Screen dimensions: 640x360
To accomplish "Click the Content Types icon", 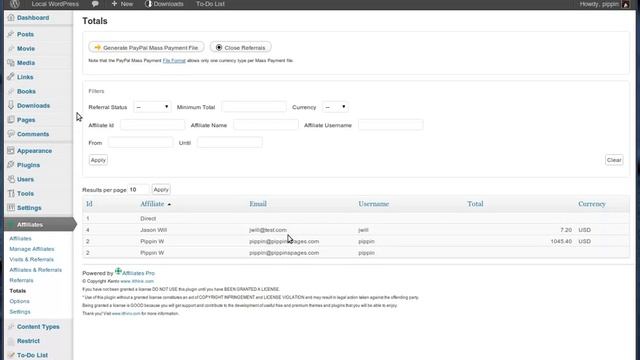I will 11,327.
